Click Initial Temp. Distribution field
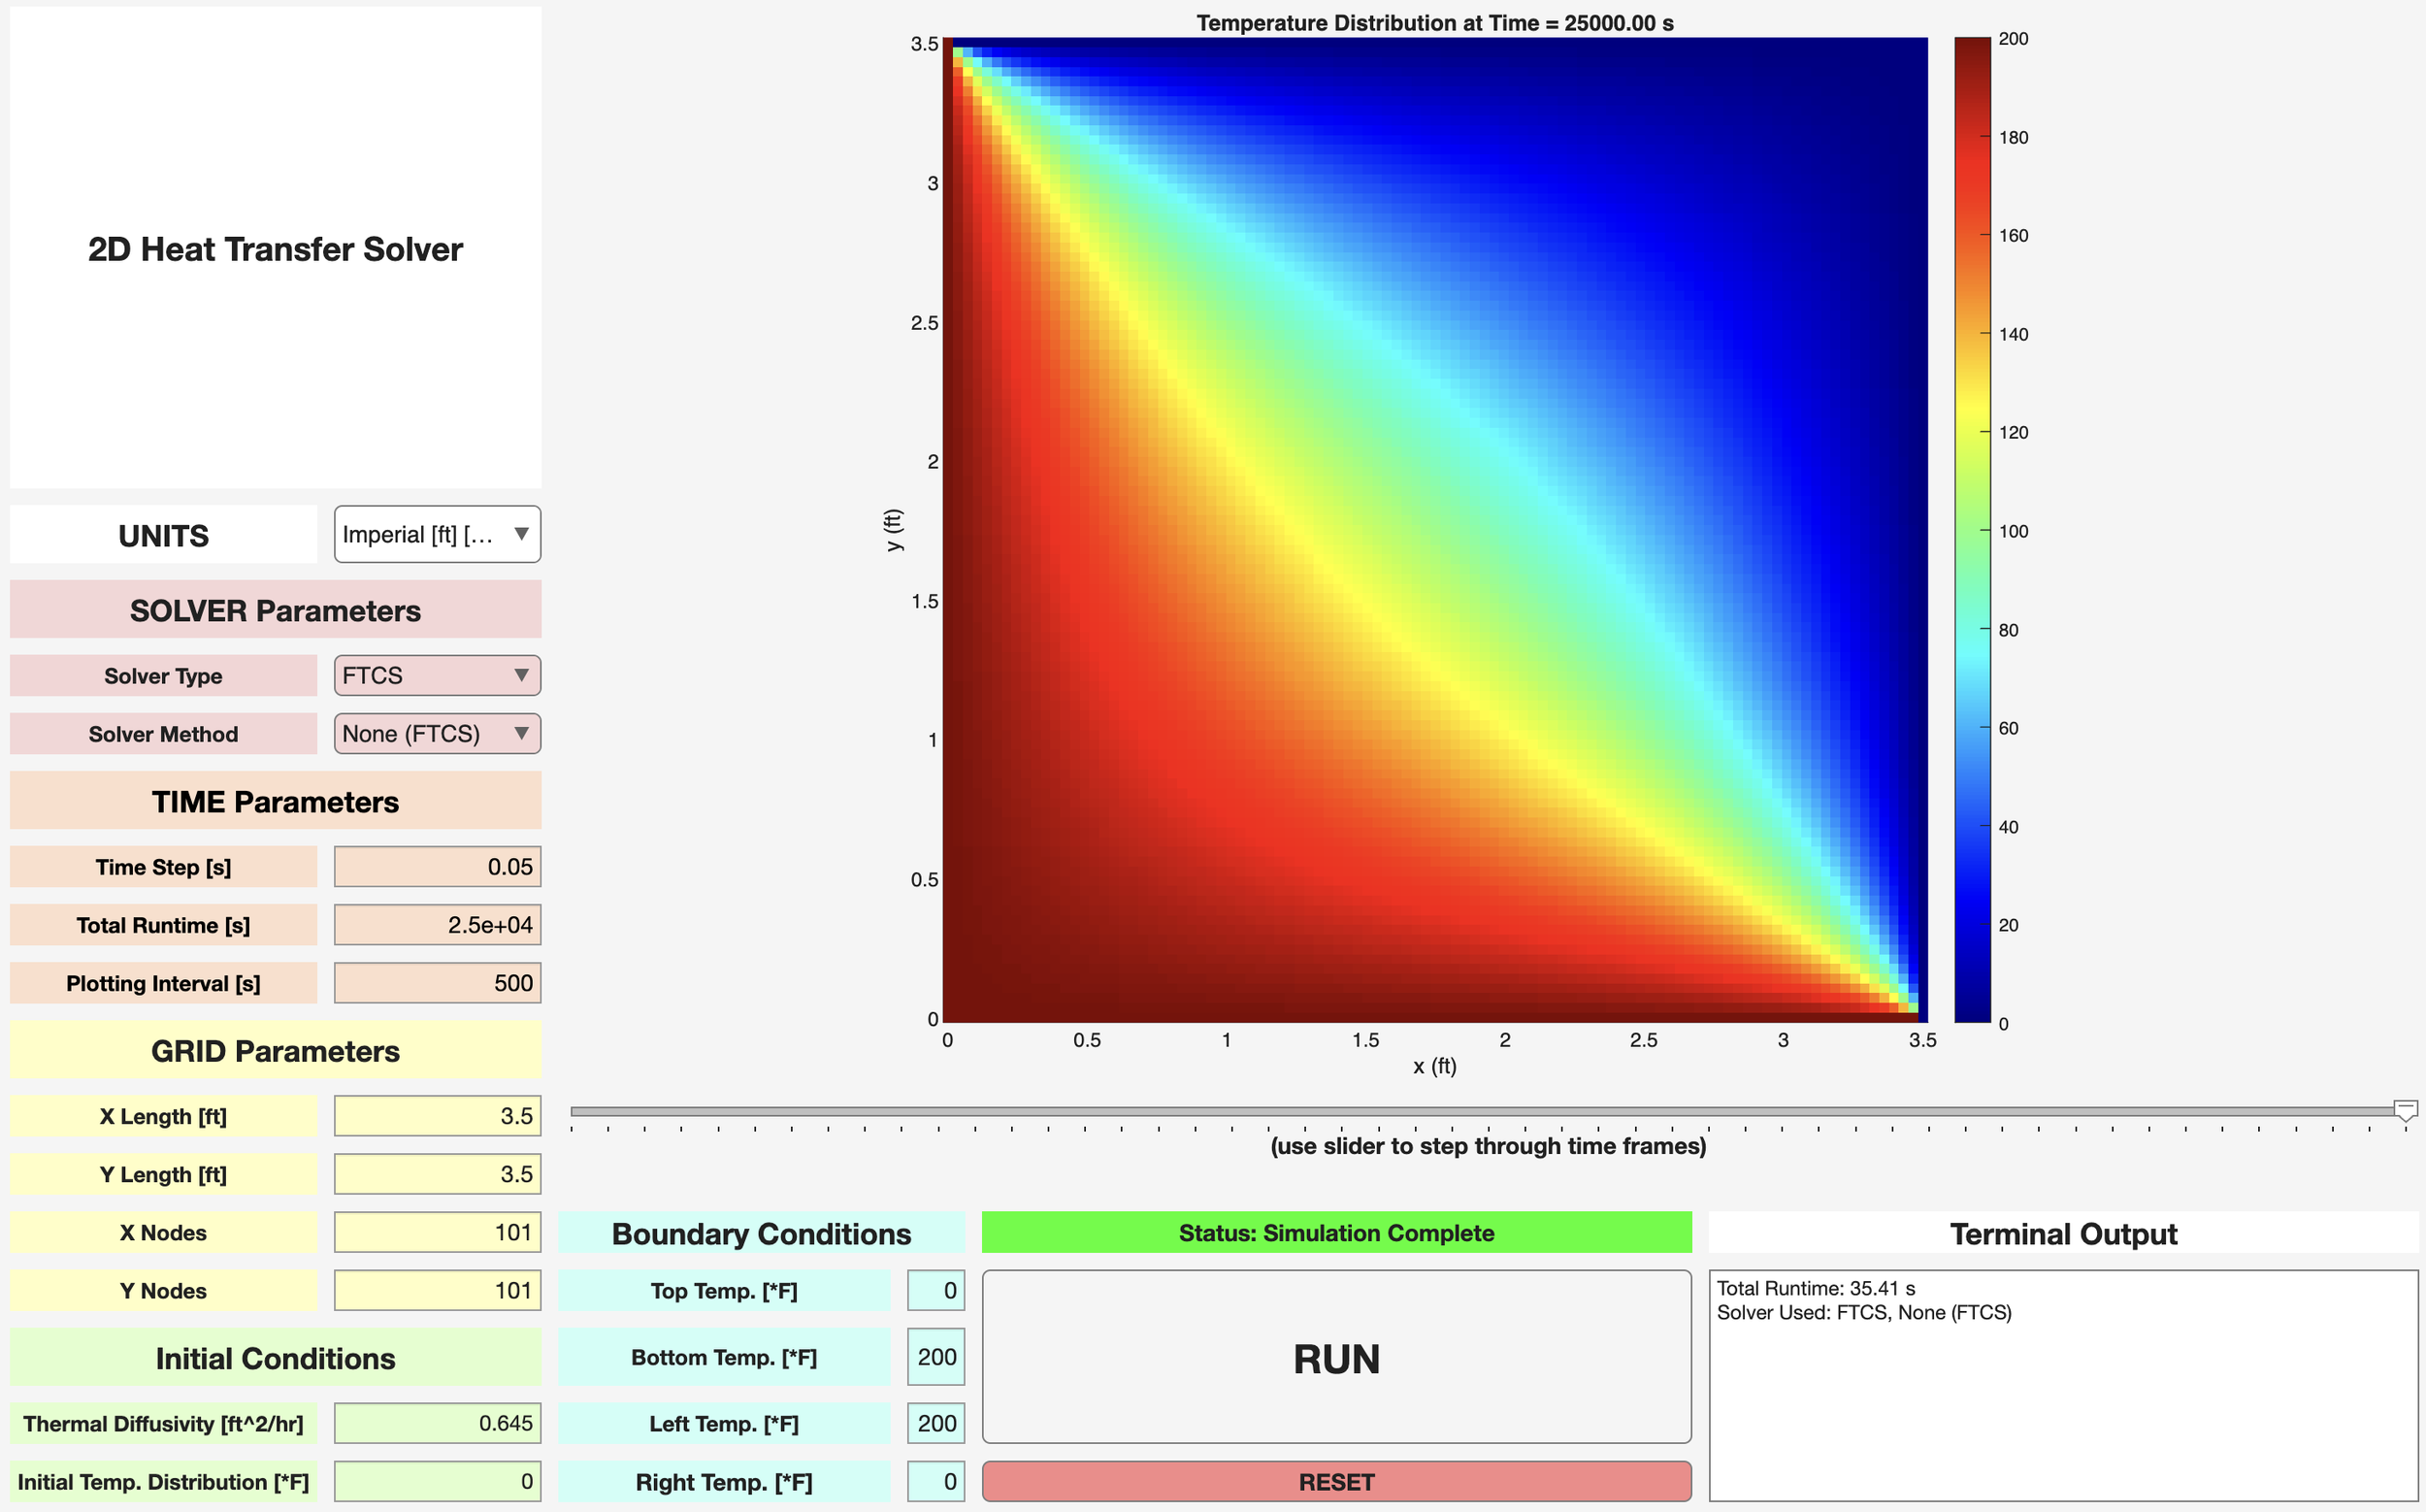2426x1512 pixels. pos(437,1481)
